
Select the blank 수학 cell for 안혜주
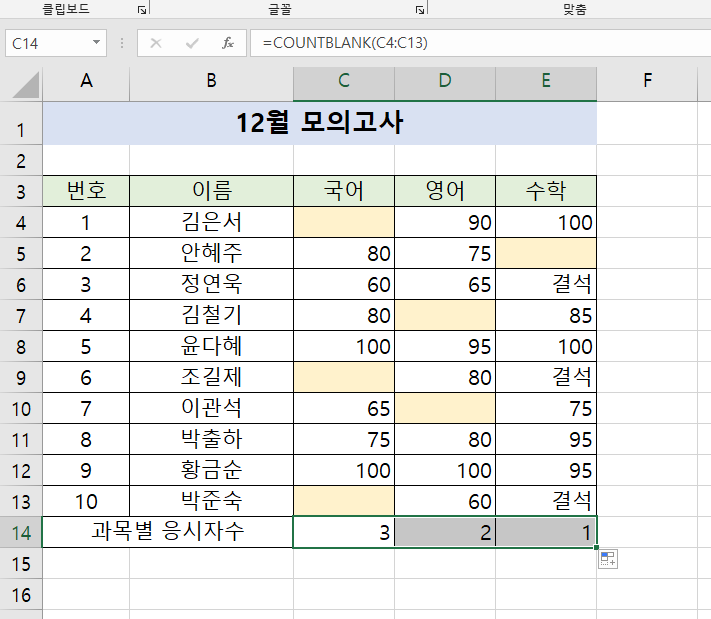(546, 253)
